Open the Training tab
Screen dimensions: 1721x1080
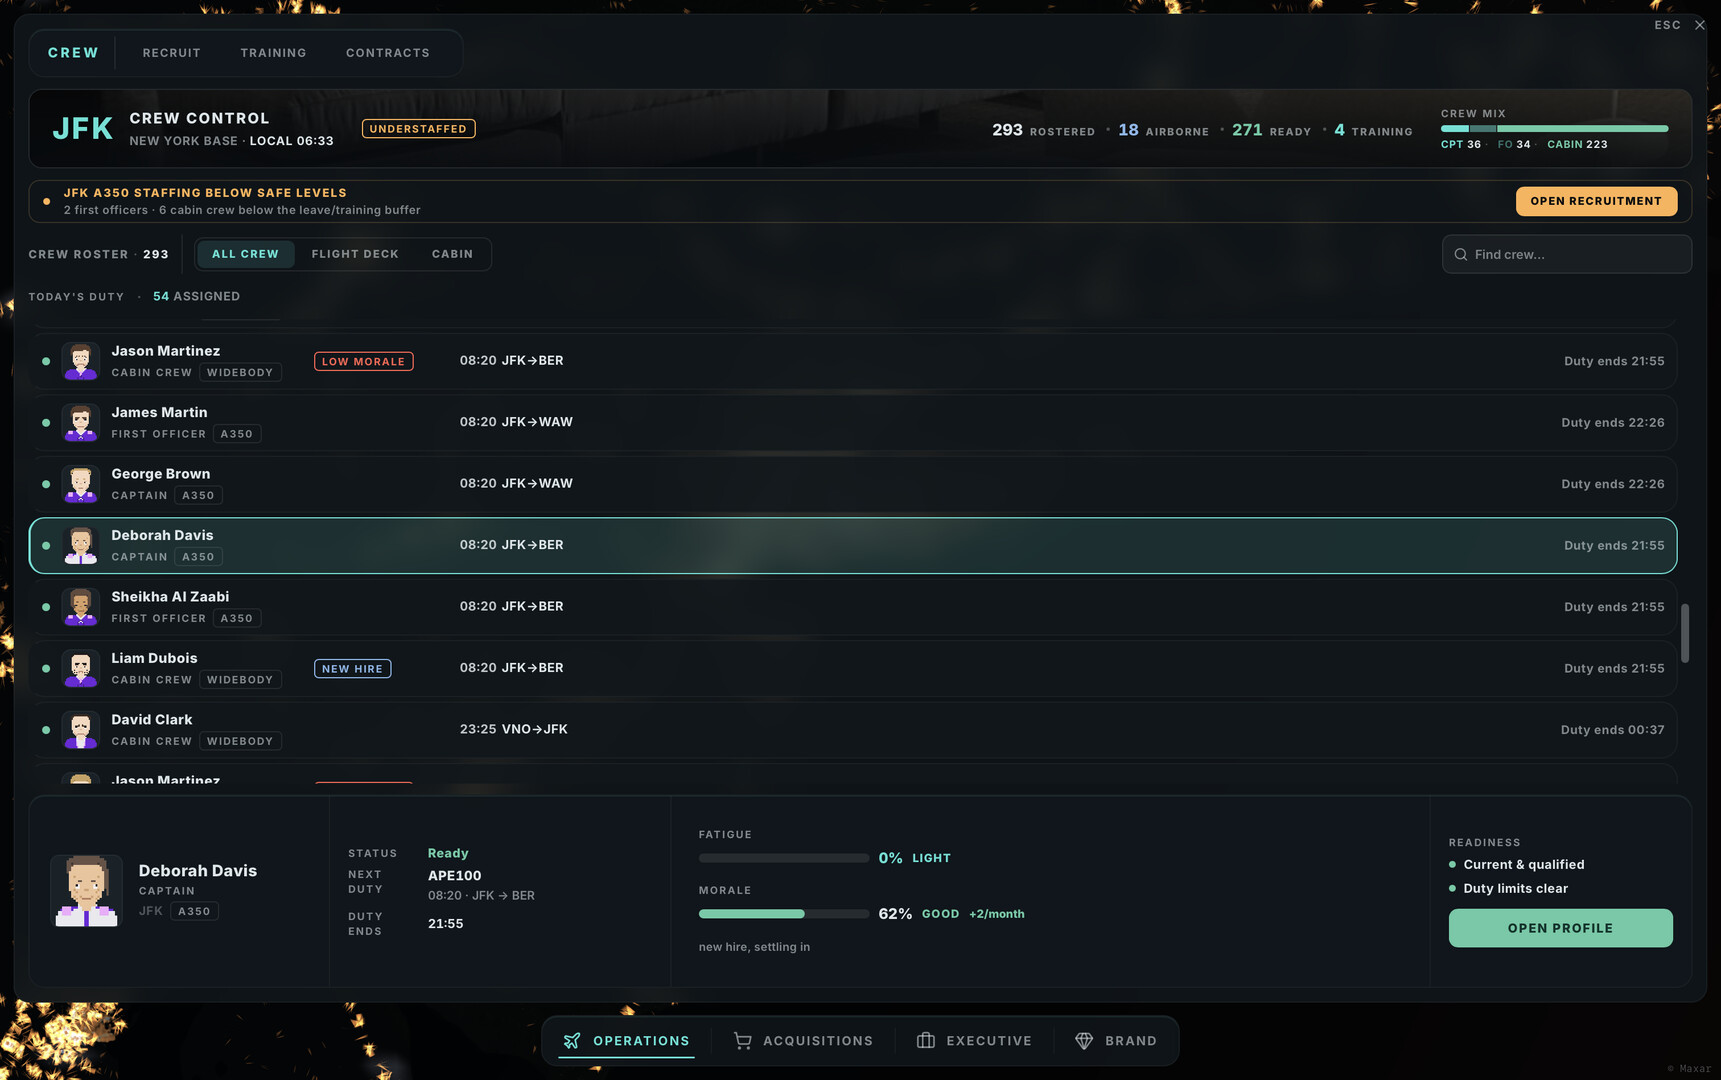point(273,53)
